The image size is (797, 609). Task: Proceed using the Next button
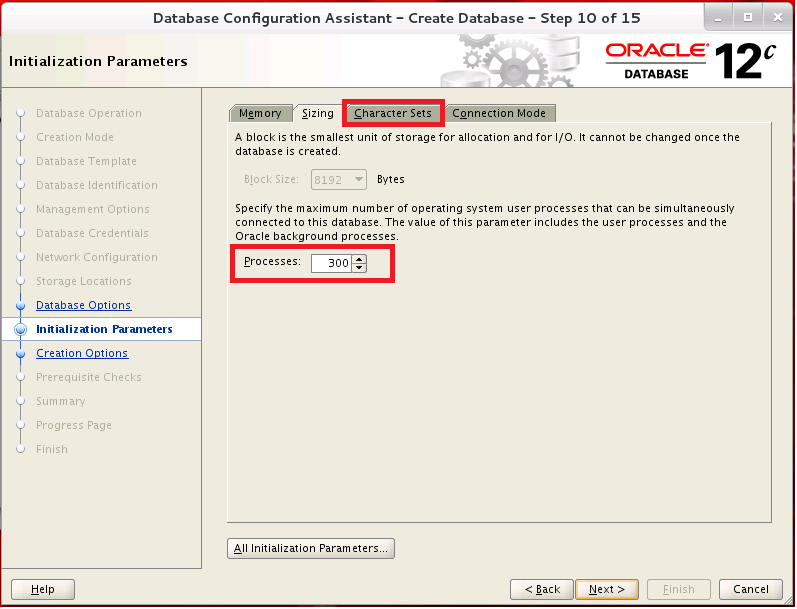pyautogui.click(x=607, y=589)
